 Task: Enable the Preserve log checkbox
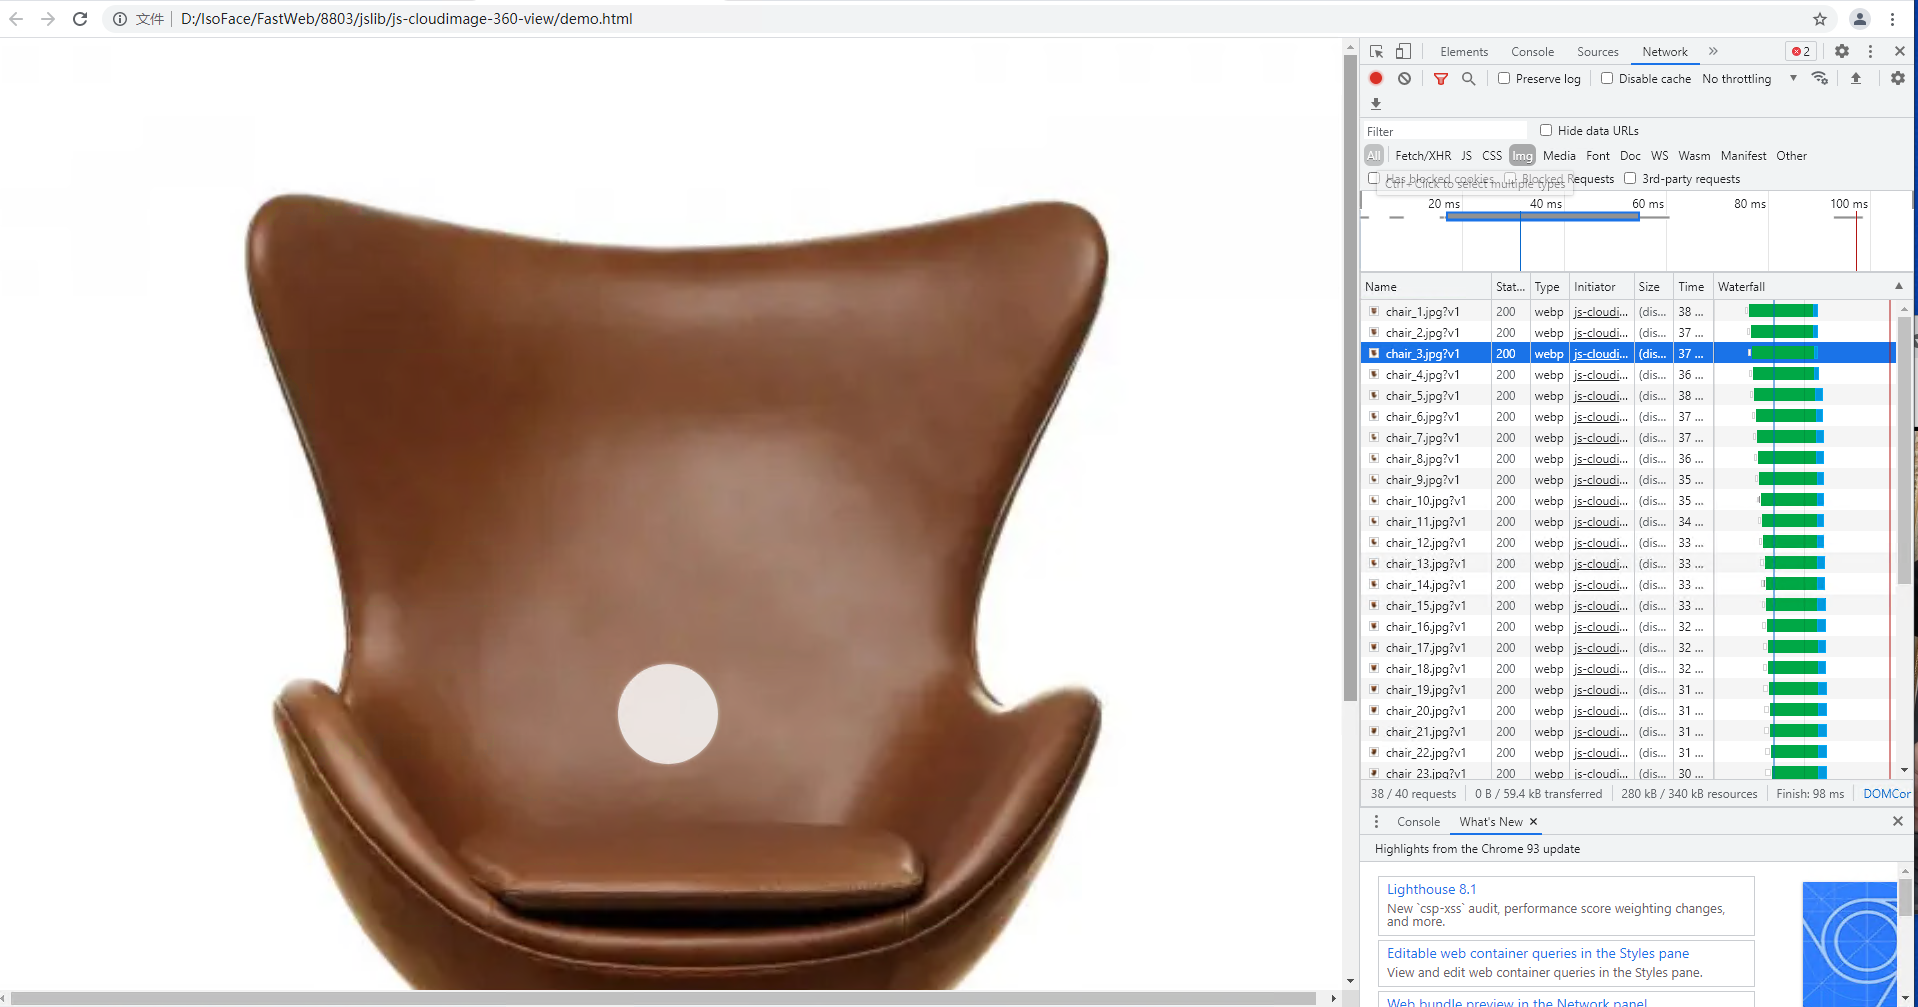[1504, 78]
